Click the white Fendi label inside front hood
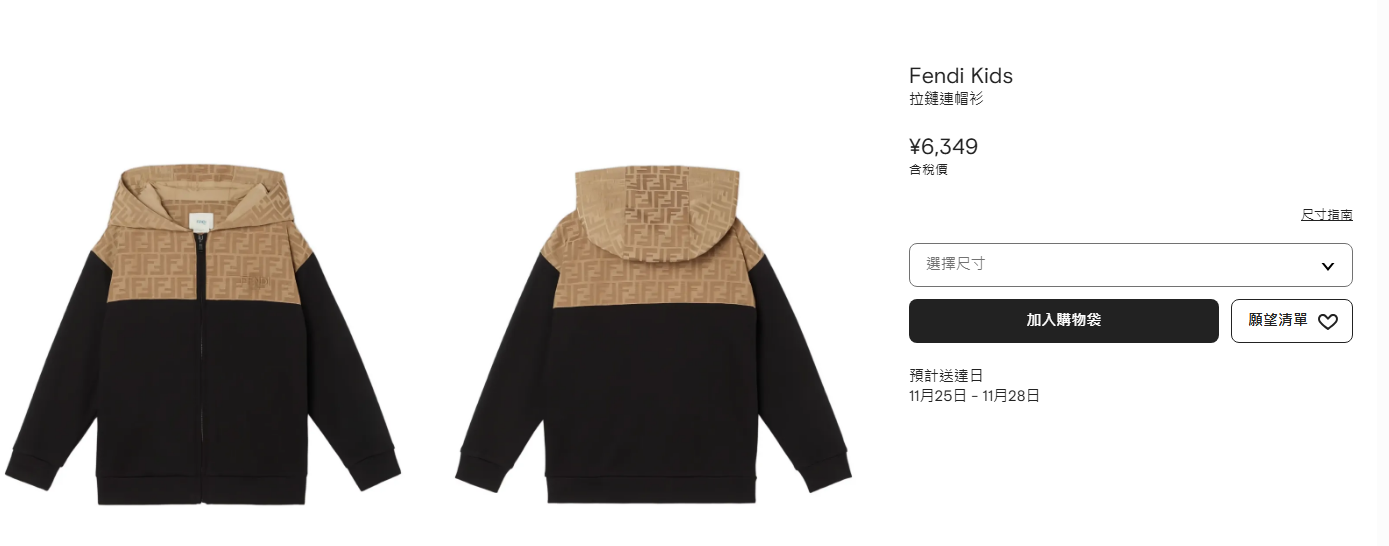Viewport: 1389px width, 546px height. pyautogui.click(x=203, y=223)
